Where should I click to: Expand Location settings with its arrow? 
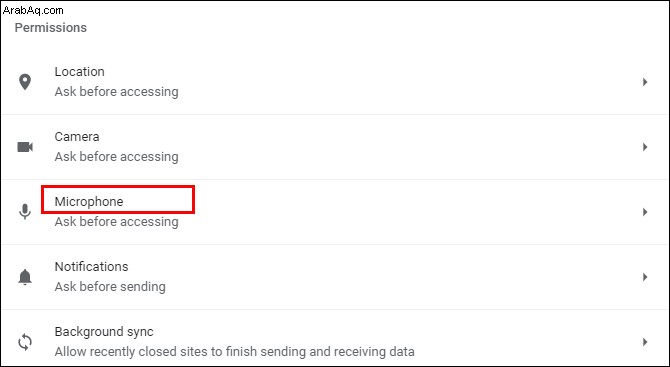[x=645, y=82]
